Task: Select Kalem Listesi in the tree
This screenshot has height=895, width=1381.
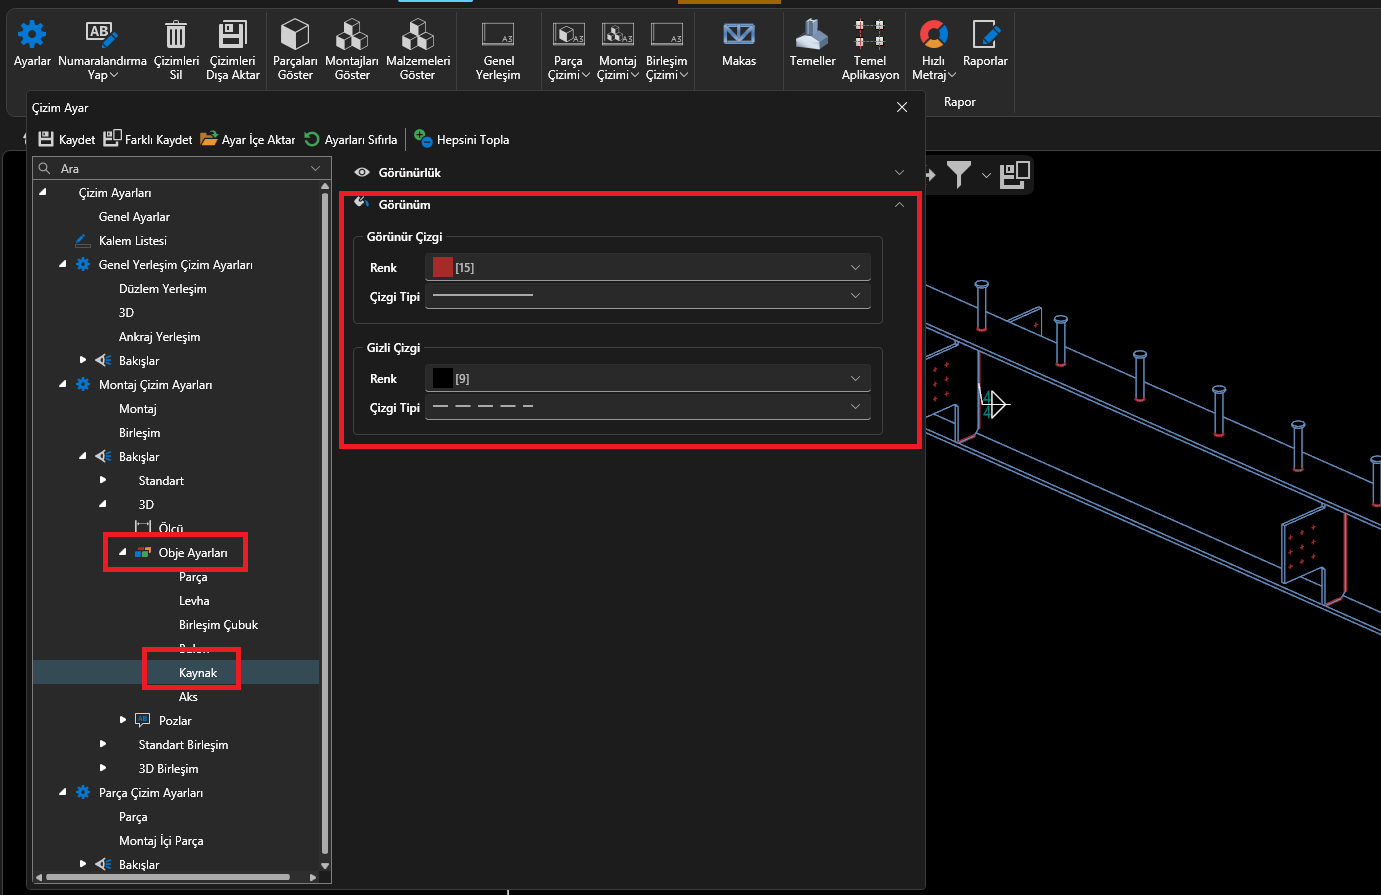Action: pos(132,241)
